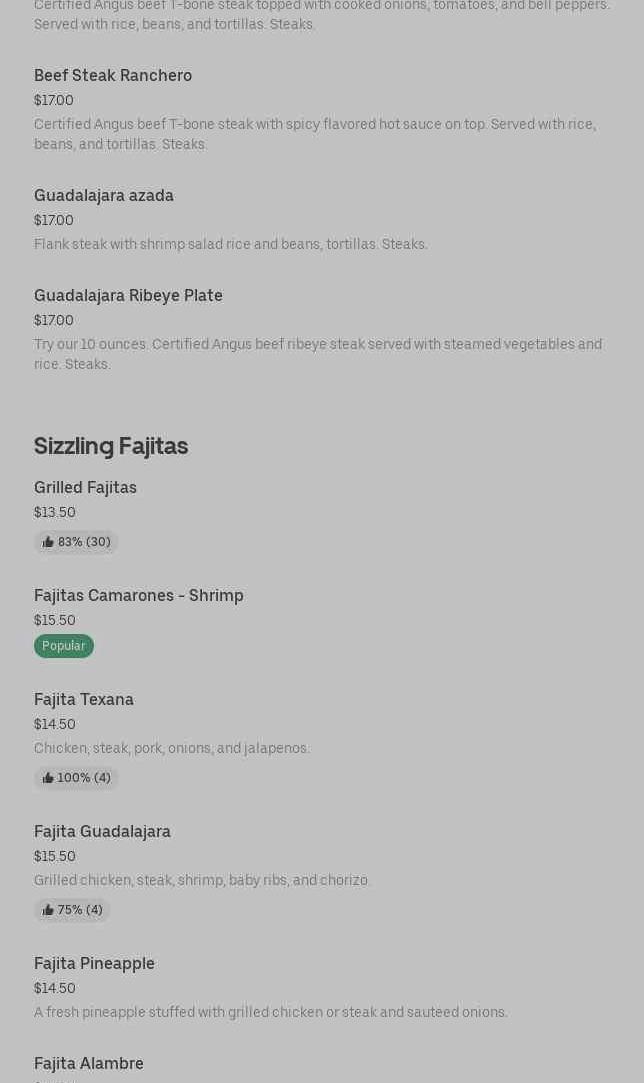Screen dimensions: 644x1083
Task: Click the 83% (30) rating text
Action: [x=84, y=542]
